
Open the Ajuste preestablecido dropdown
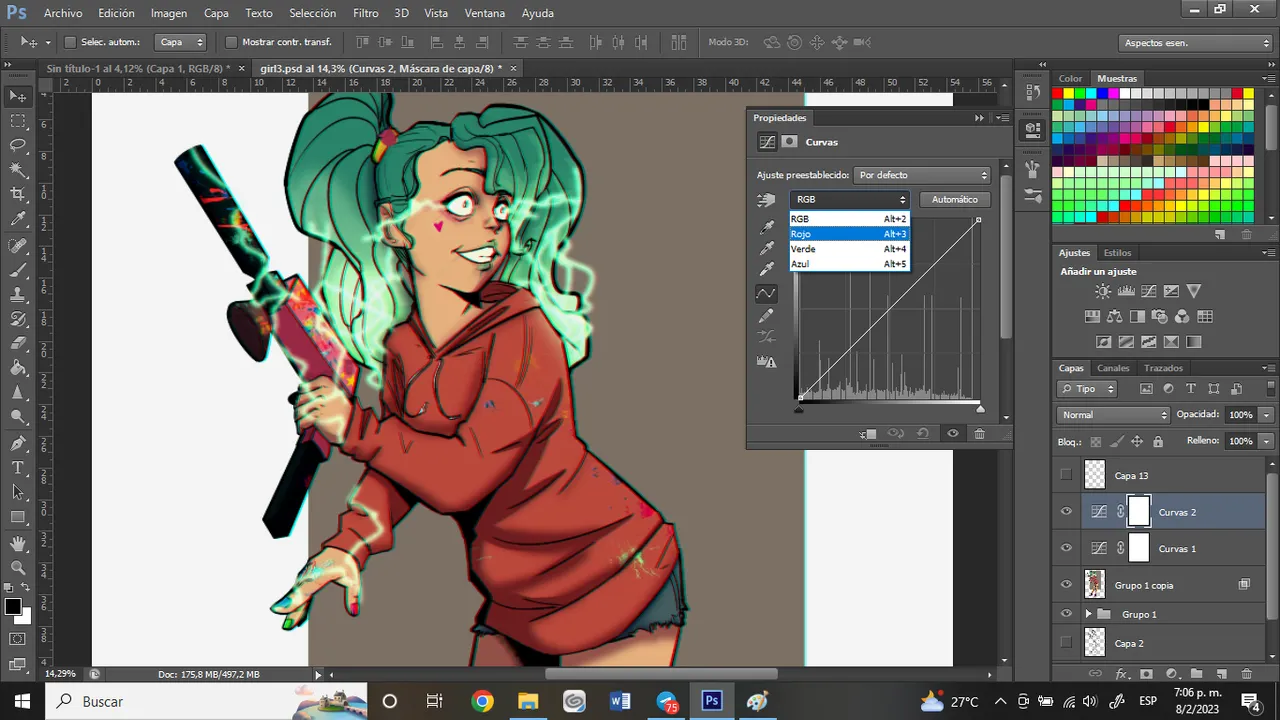[922, 175]
